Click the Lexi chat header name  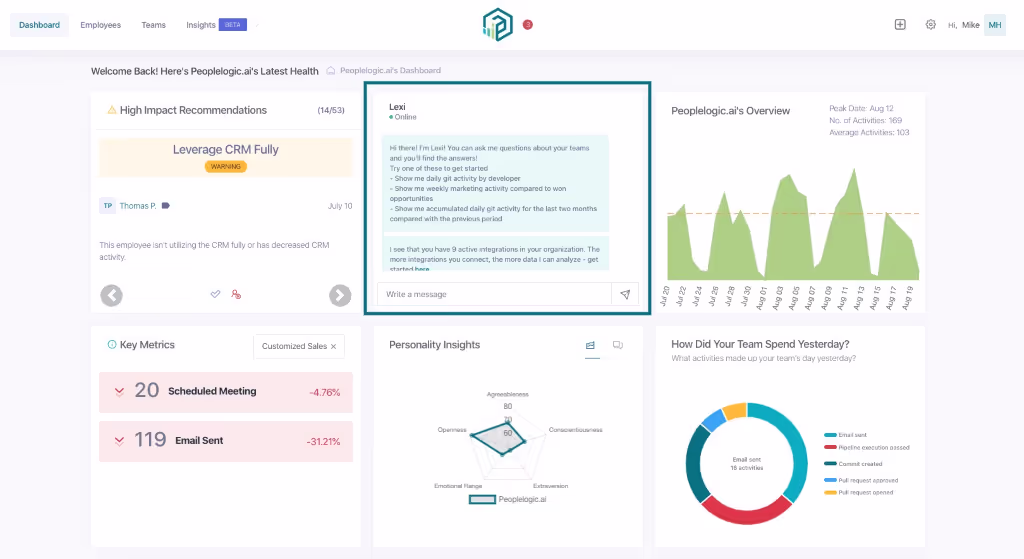tap(397, 106)
